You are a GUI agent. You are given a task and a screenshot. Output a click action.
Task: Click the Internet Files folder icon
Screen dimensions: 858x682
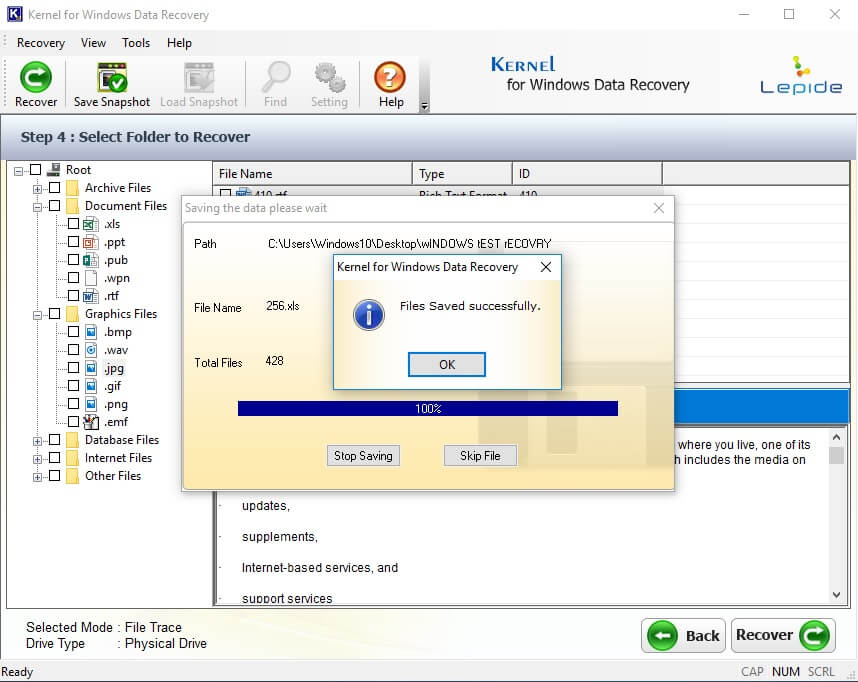[x=72, y=458]
